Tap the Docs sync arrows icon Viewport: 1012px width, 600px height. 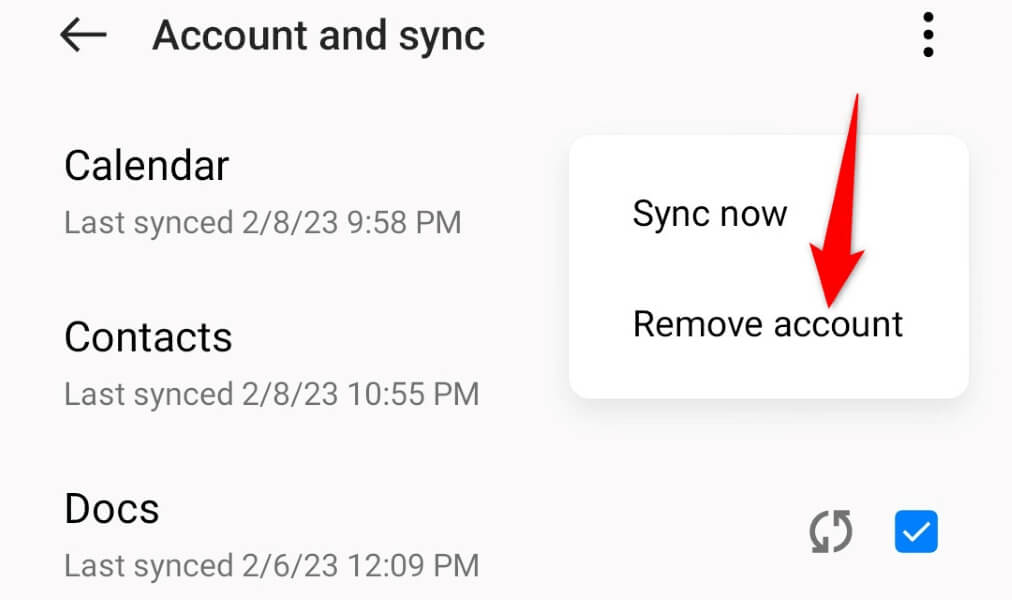[830, 532]
